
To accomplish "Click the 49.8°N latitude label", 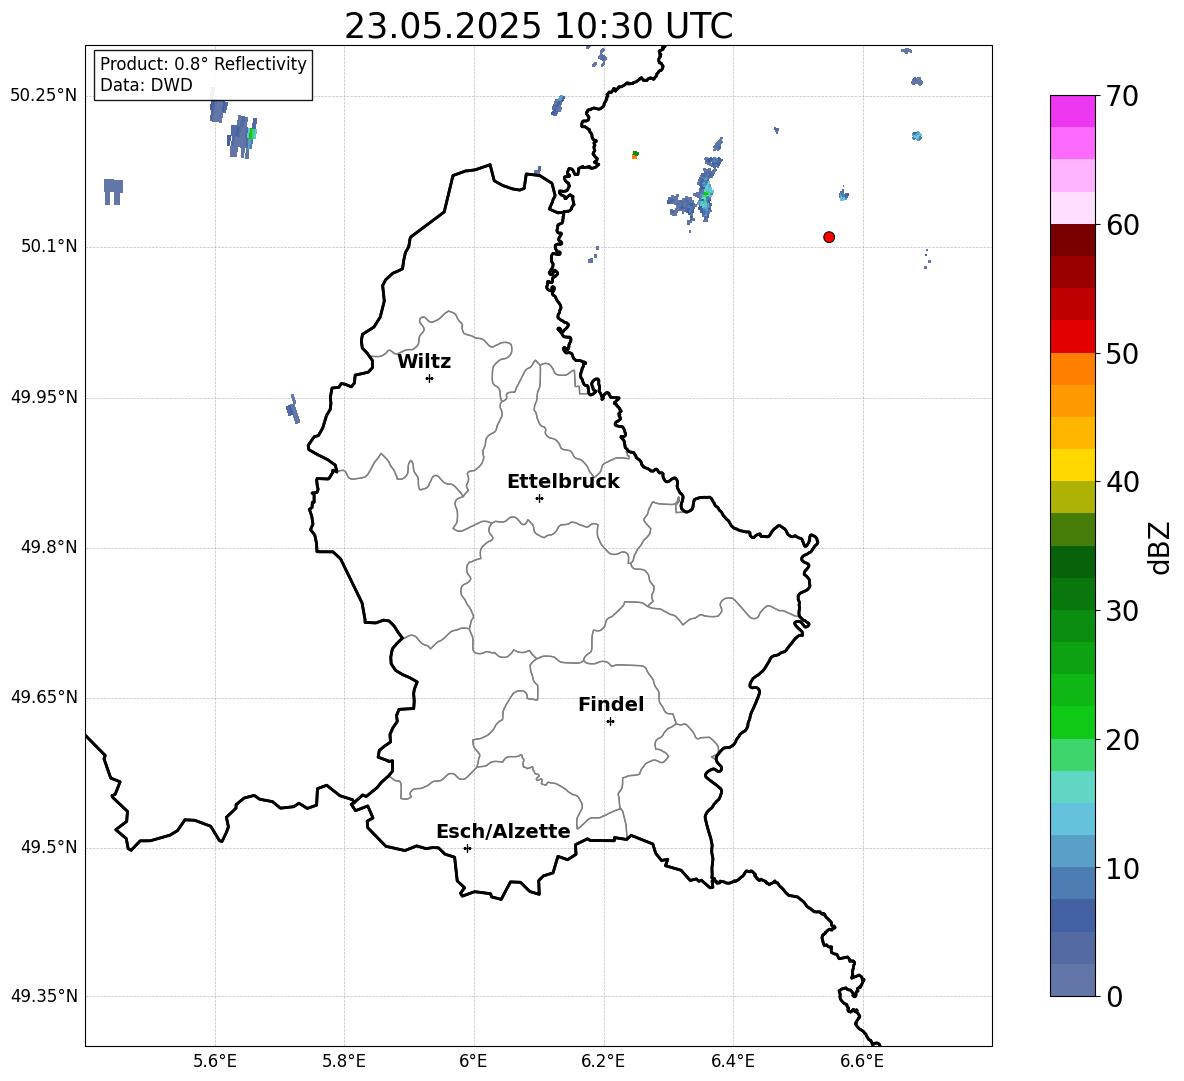I will click(49, 547).
